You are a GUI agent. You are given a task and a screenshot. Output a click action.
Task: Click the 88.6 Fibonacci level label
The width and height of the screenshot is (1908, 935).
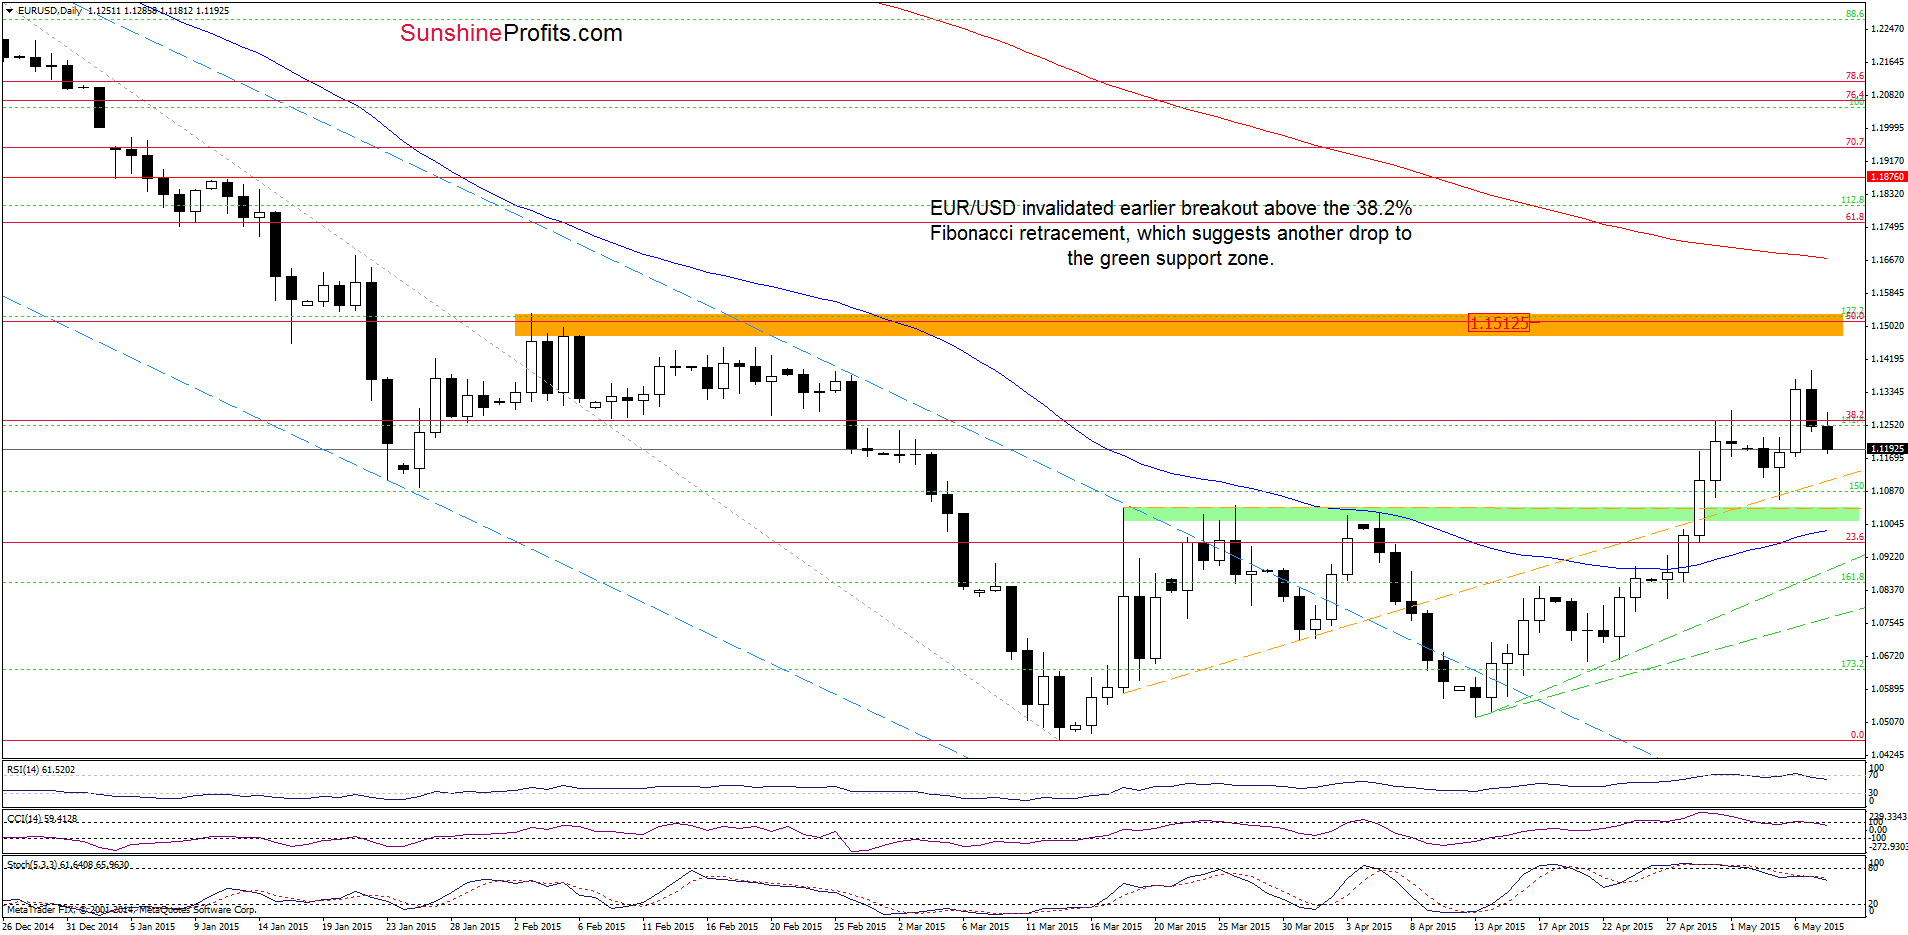(1855, 14)
